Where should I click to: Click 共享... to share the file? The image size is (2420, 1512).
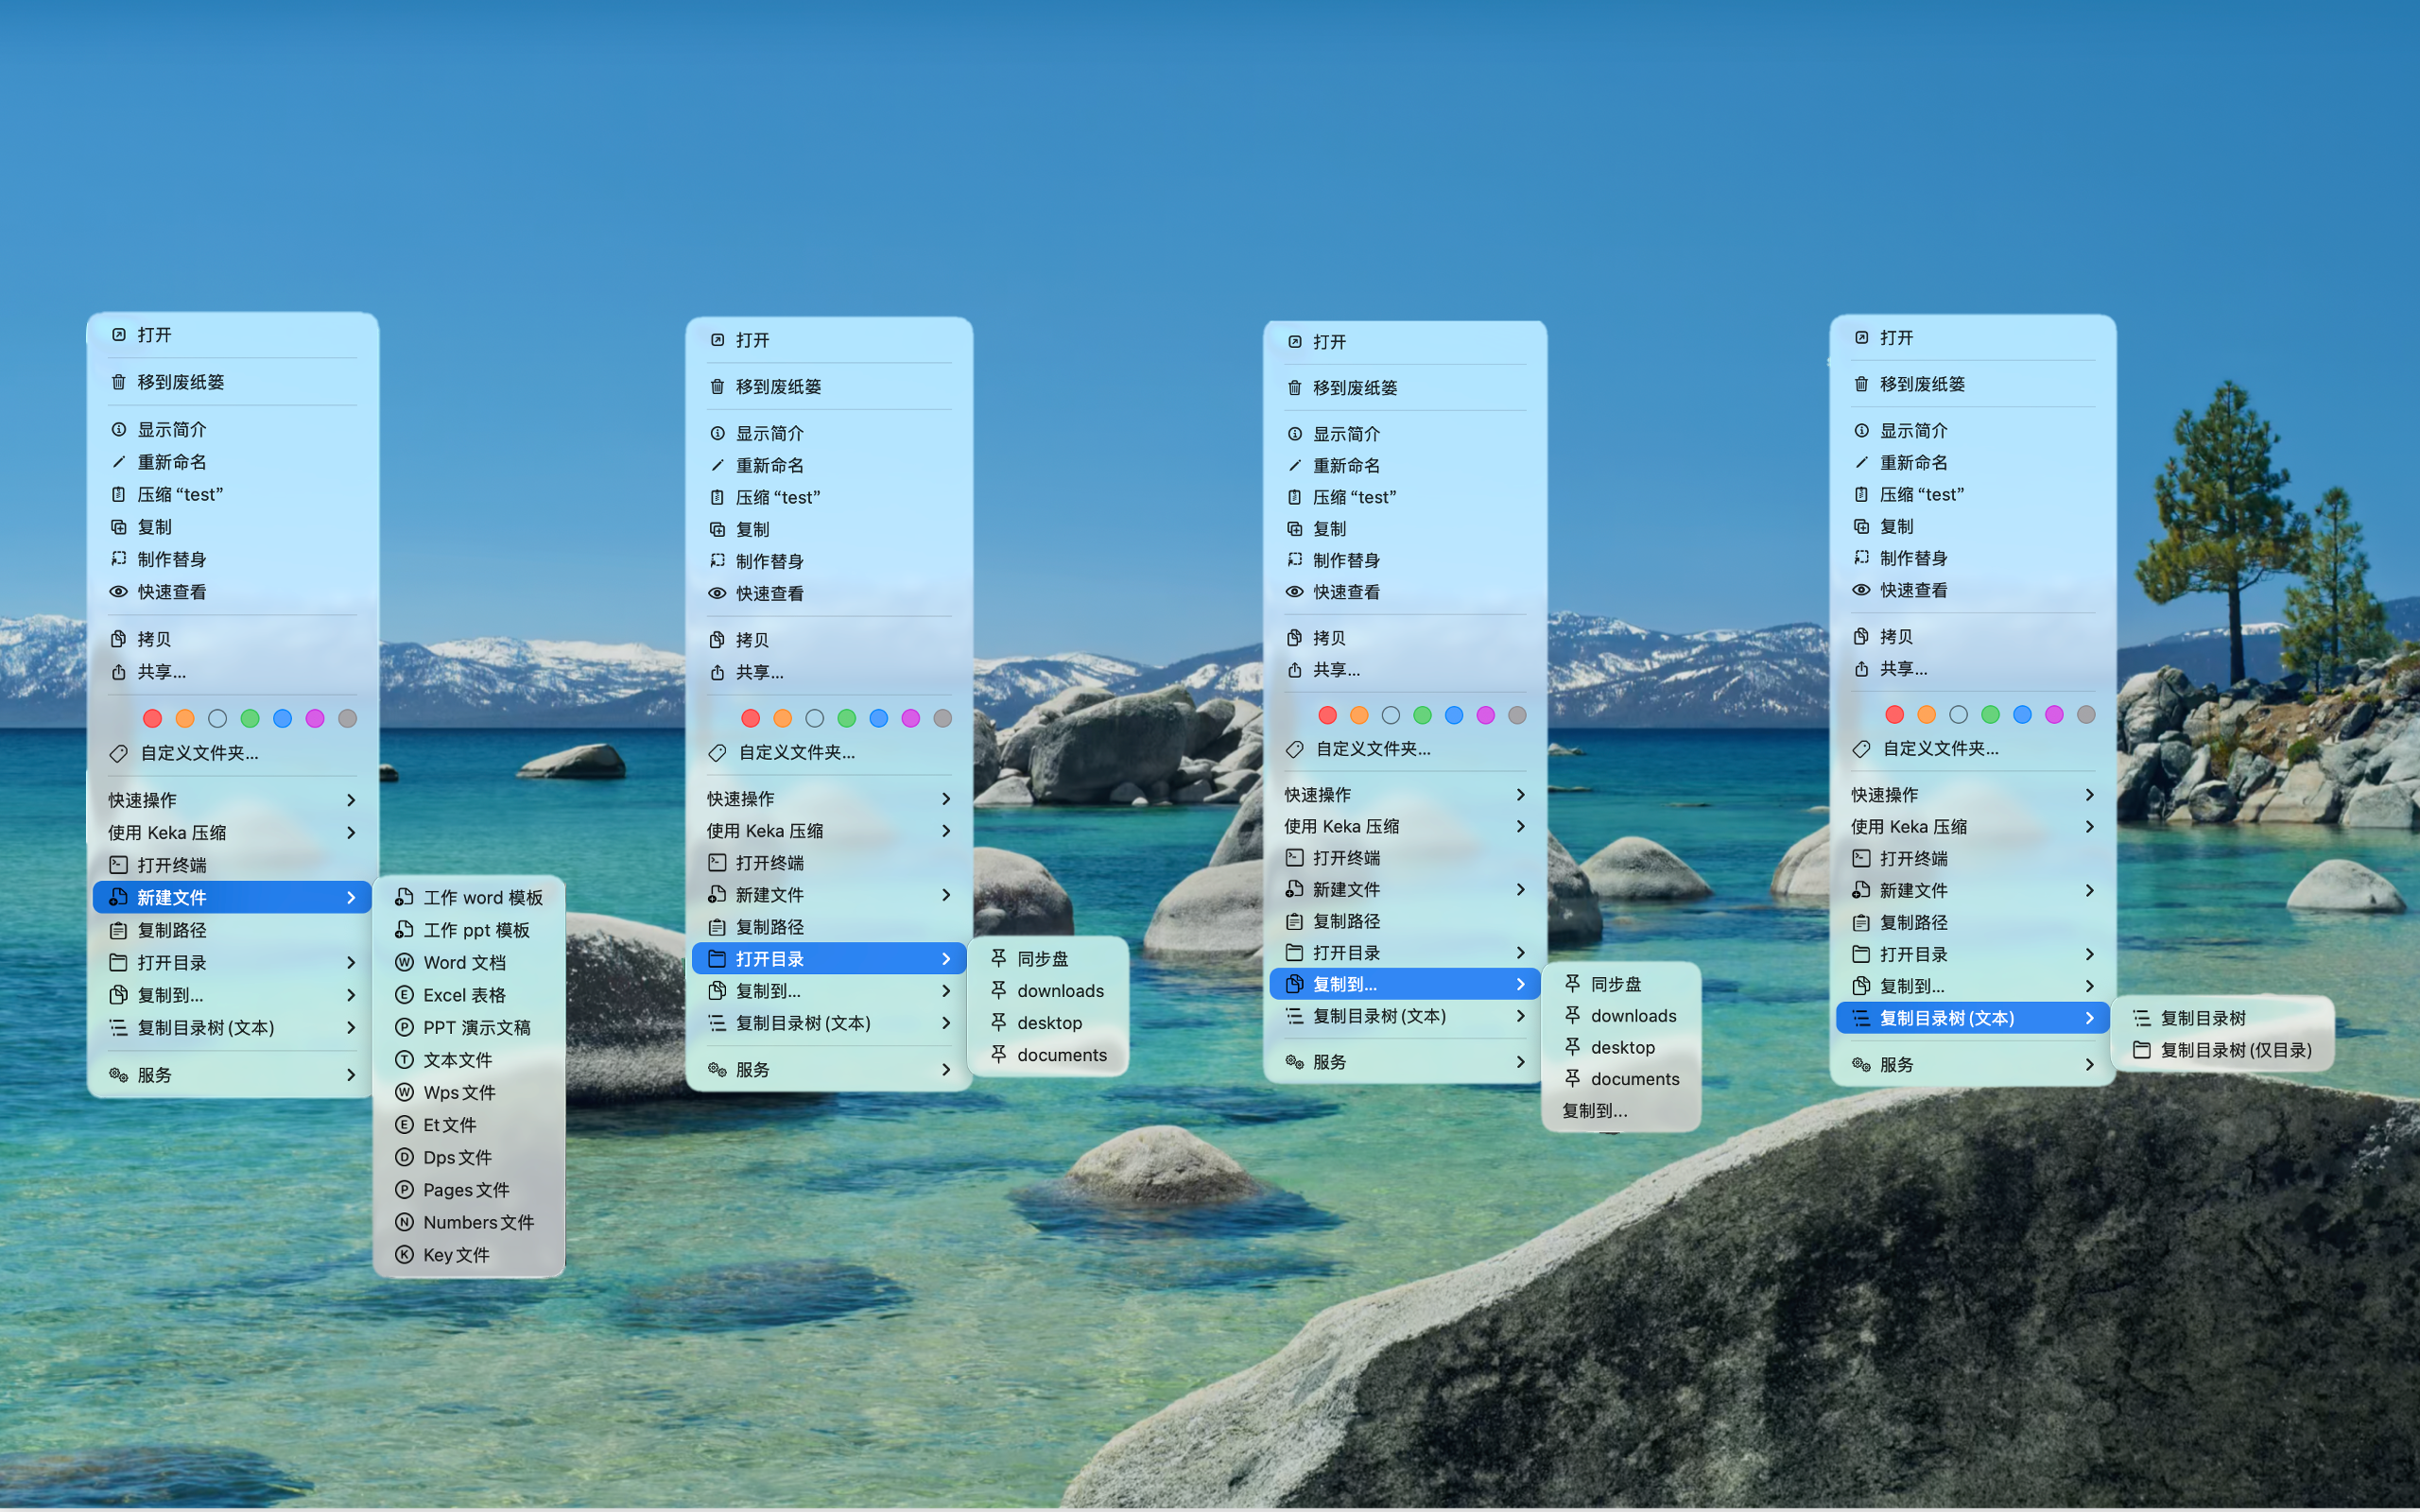(x=160, y=671)
